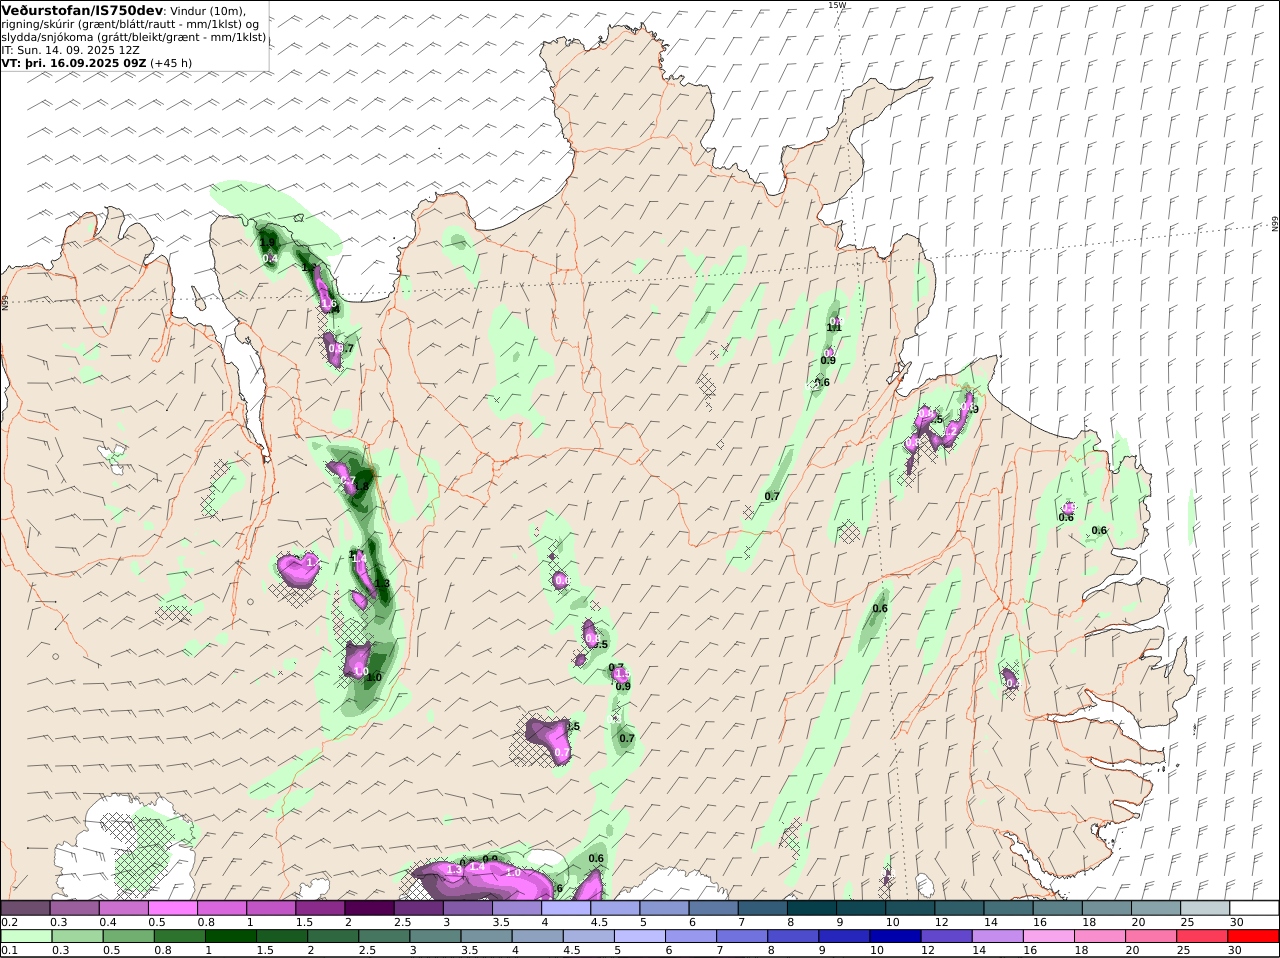The image size is (1280, 958).
Task: Click the 1.9 precipitation value on the map
Action: coord(267,242)
